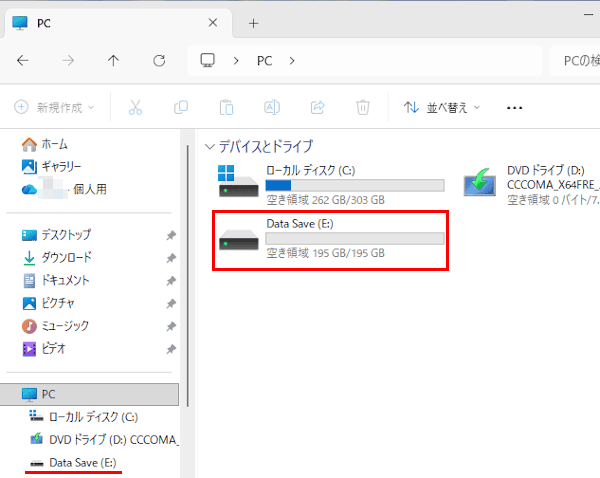600x478 pixels.
Task: Open ダウンロード in quick access
Action: pyautogui.click(x=57, y=258)
